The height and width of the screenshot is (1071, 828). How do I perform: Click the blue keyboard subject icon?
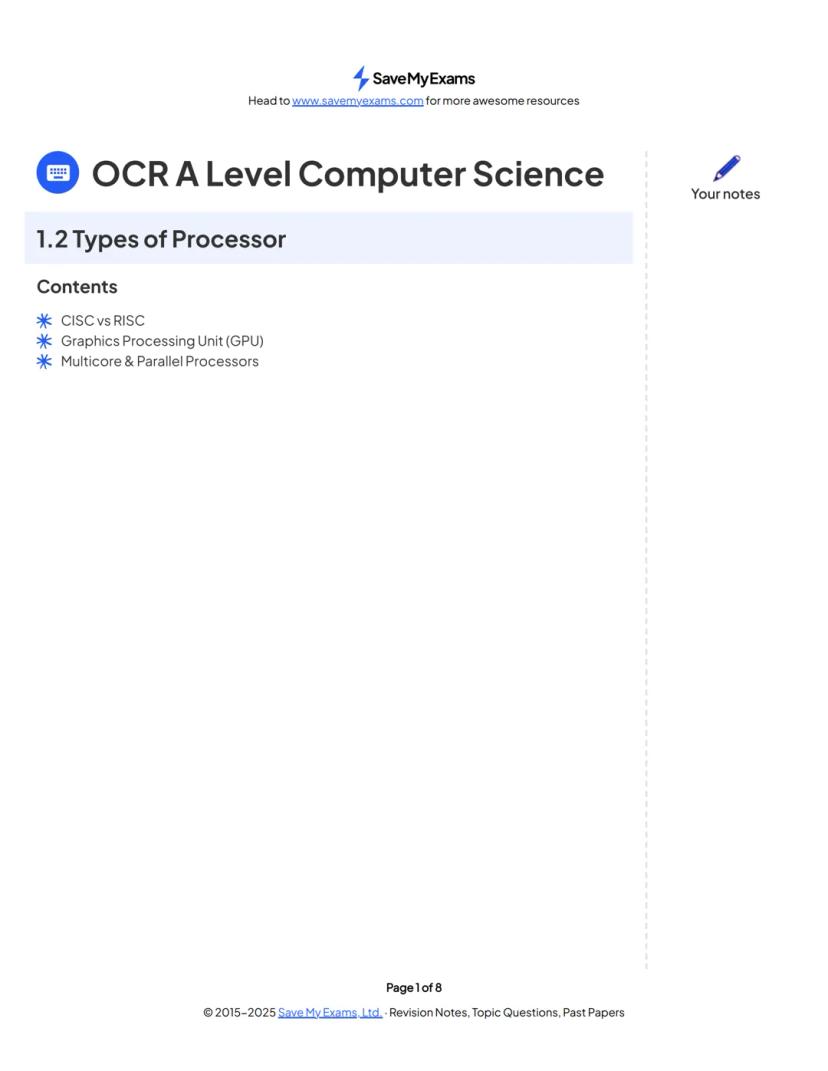(57, 173)
